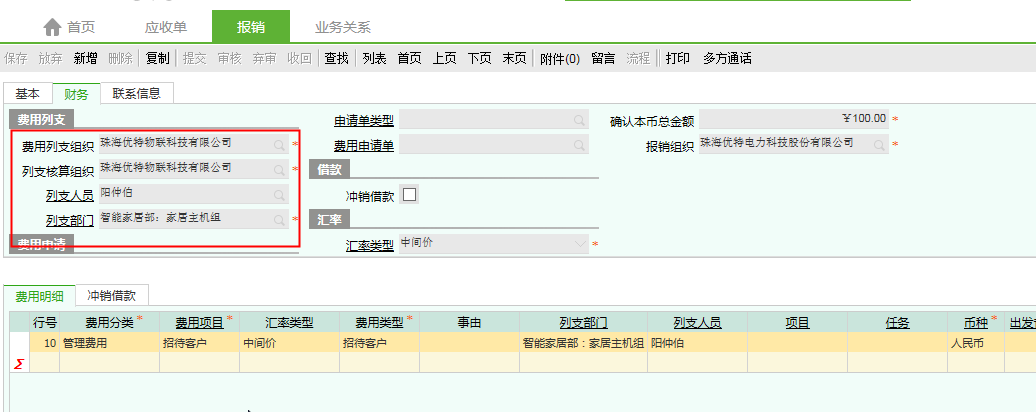Expand the 汇率类型 dropdown arrow
Viewport: 1036px width, 412px height.
[x=581, y=244]
